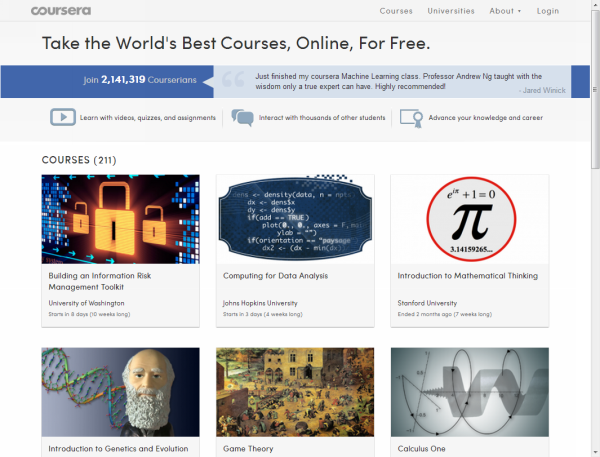Screen dimensions: 600x457
Task: Click 'Advance your knowledge and career' text
Action: (486, 118)
